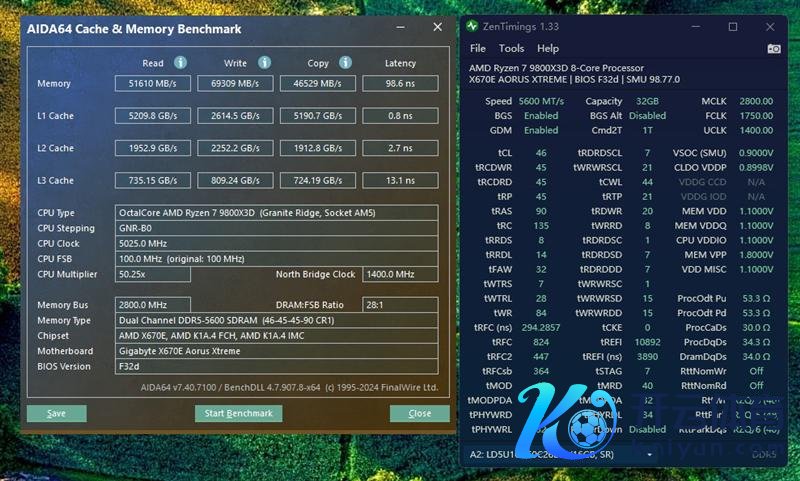This screenshot has height=481, width=800.
Task: Take a screenshot with ZenTimings camera icon
Action: click(773, 48)
